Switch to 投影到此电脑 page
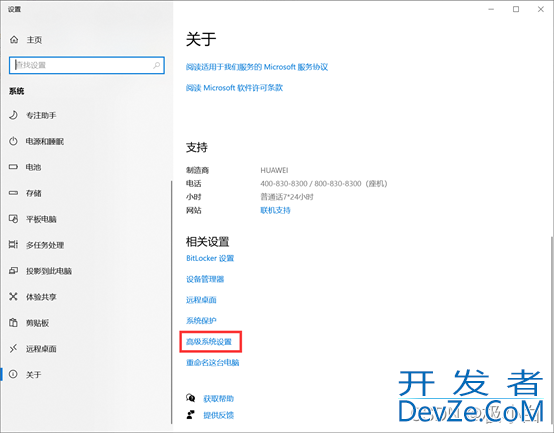The width and height of the screenshot is (554, 433). point(49,271)
